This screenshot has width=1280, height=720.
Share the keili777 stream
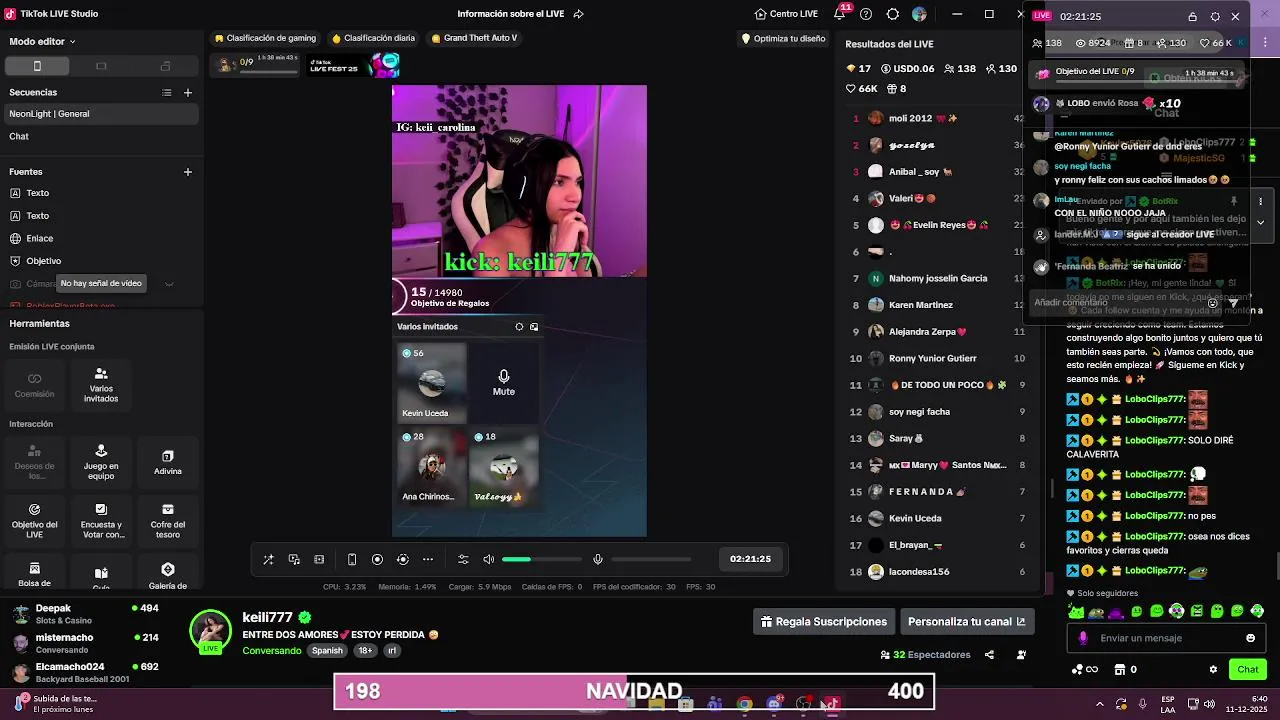coord(989,655)
